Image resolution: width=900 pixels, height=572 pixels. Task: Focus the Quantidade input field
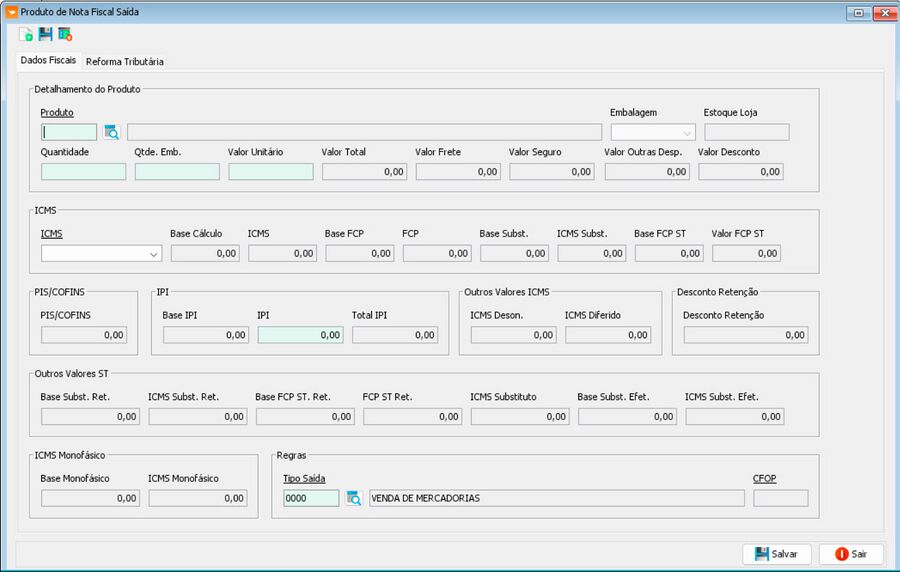(x=83, y=172)
